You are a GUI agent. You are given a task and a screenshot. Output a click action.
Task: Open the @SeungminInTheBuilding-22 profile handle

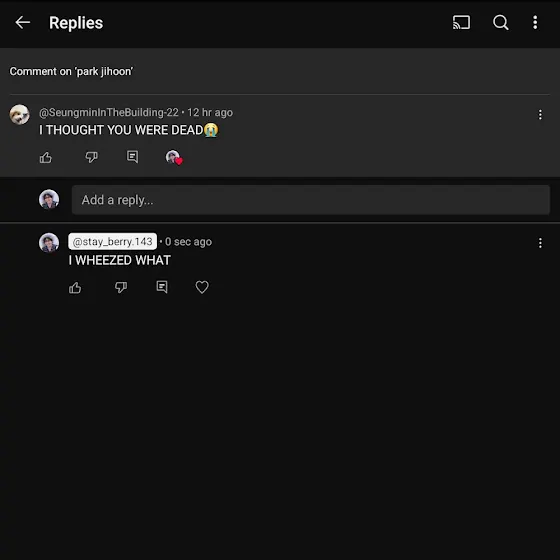click(109, 112)
